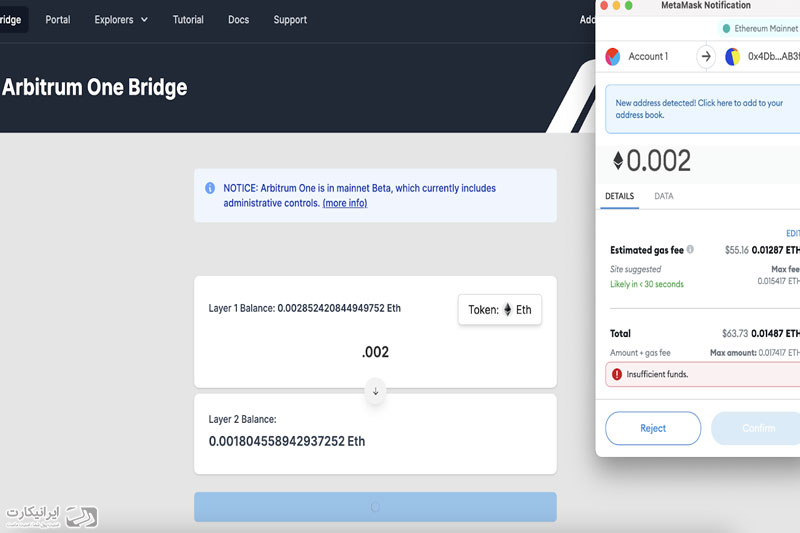Click the Ethereum Mainnet network badge
Image resolution: width=800 pixels, height=533 pixels.
coord(759,29)
